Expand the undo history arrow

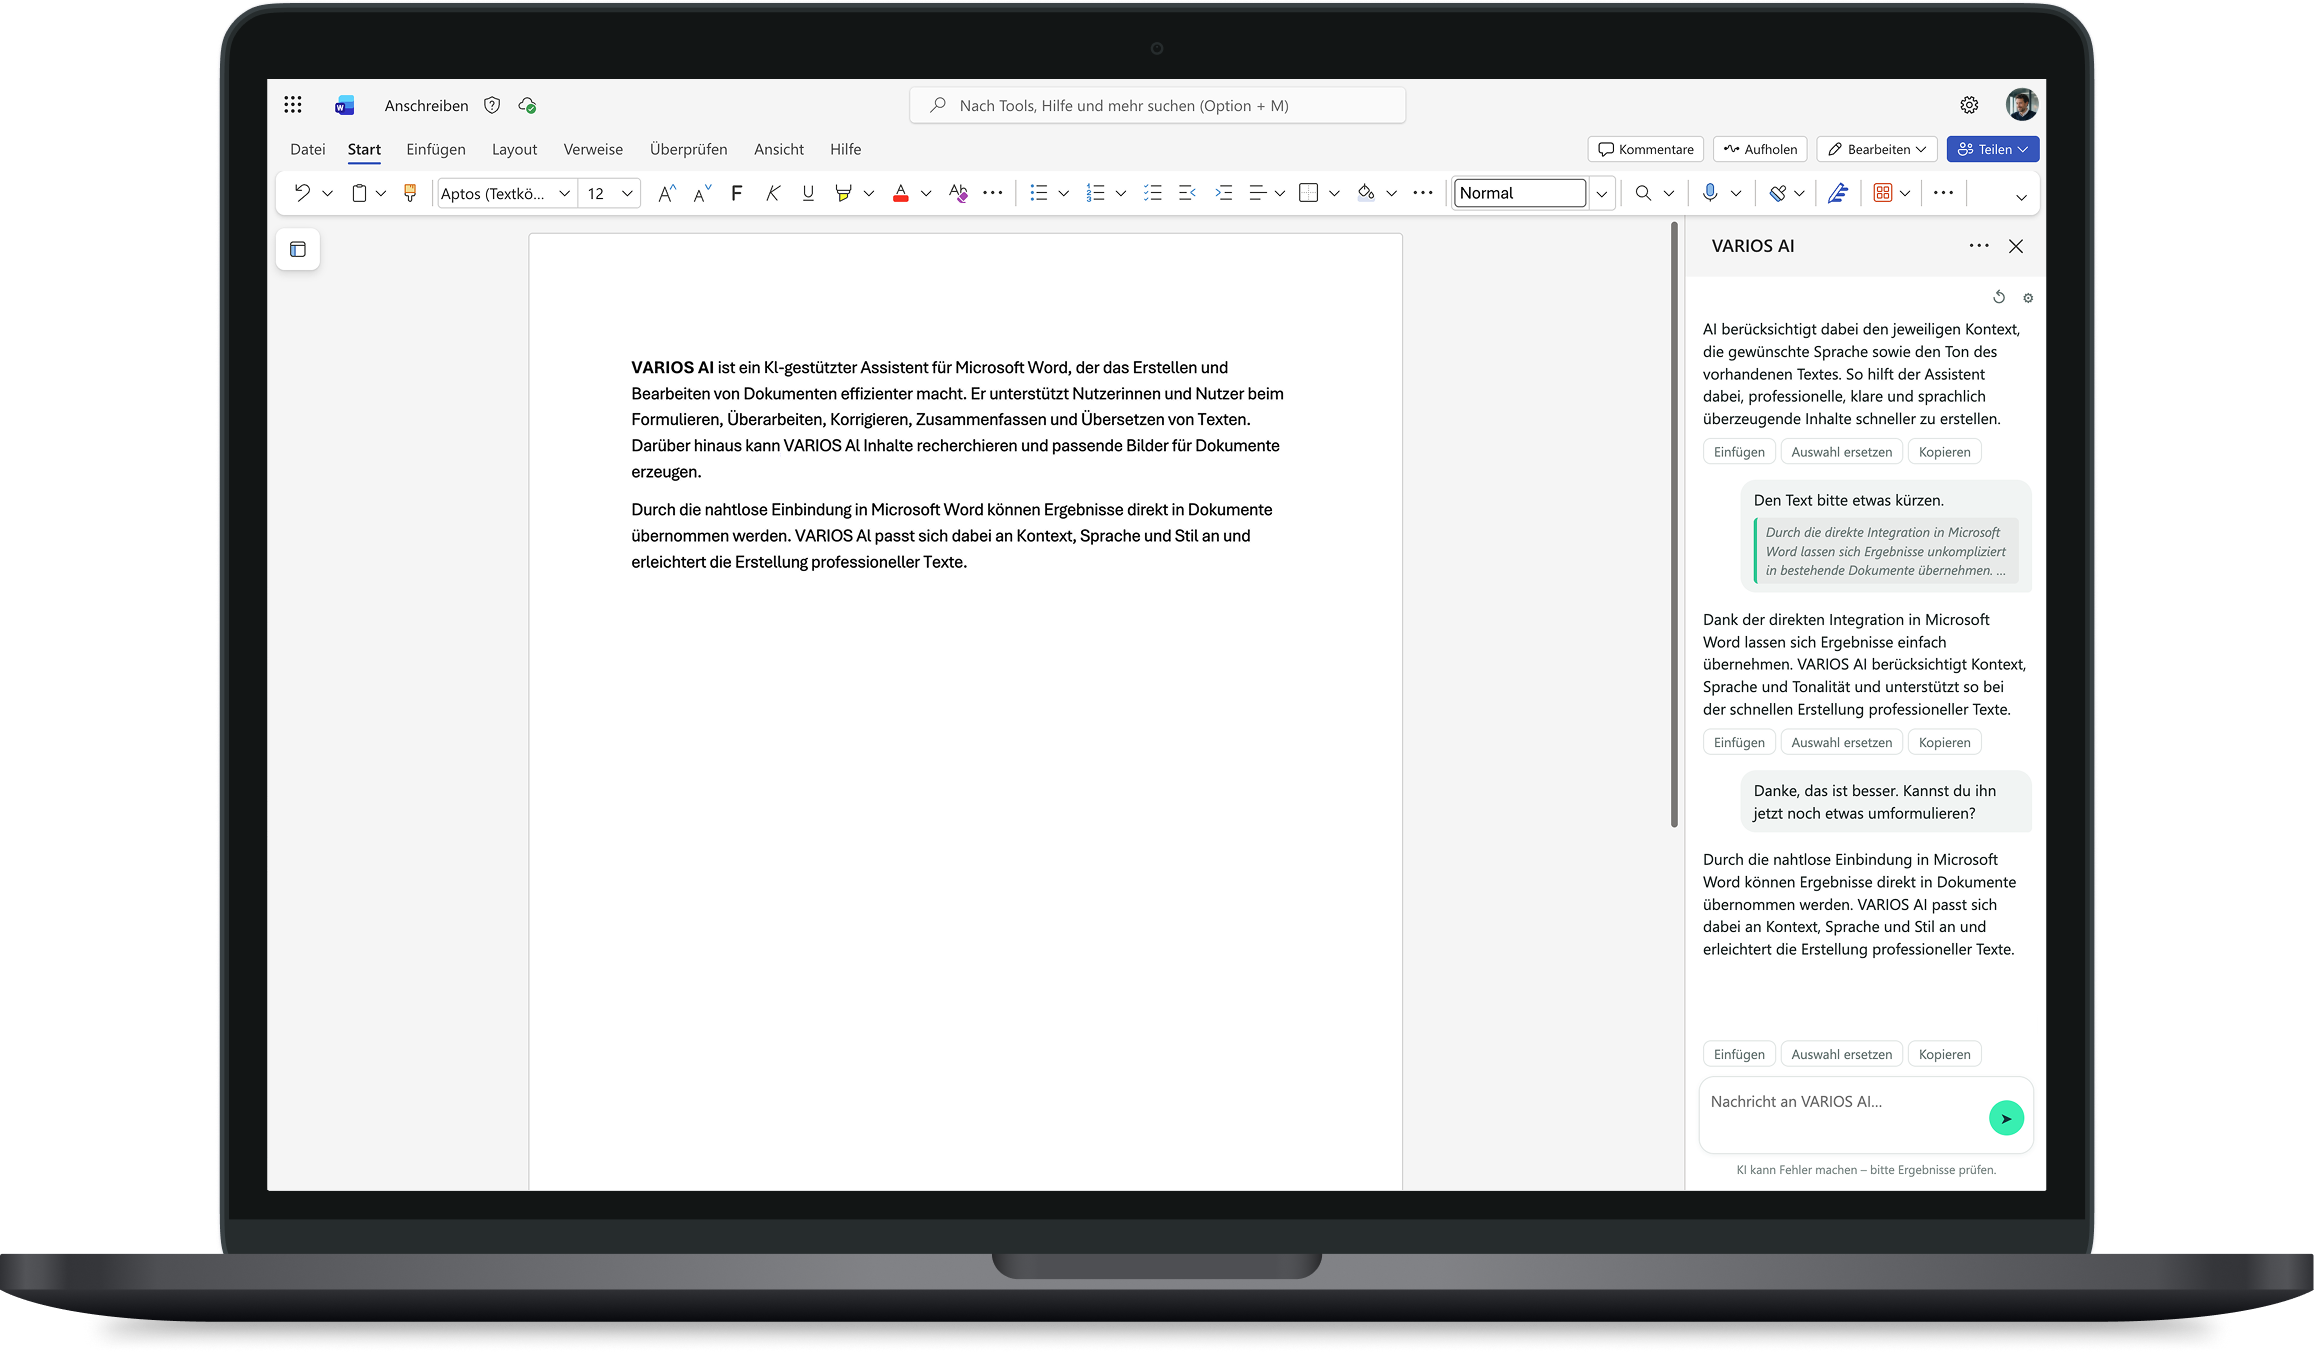(327, 194)
